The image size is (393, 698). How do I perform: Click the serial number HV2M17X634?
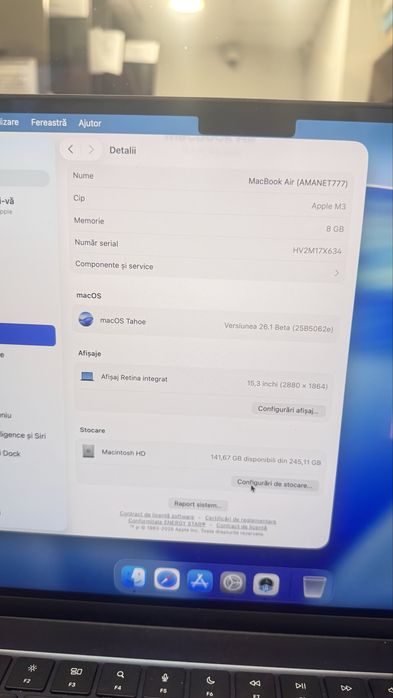click(x=316, y=251)
